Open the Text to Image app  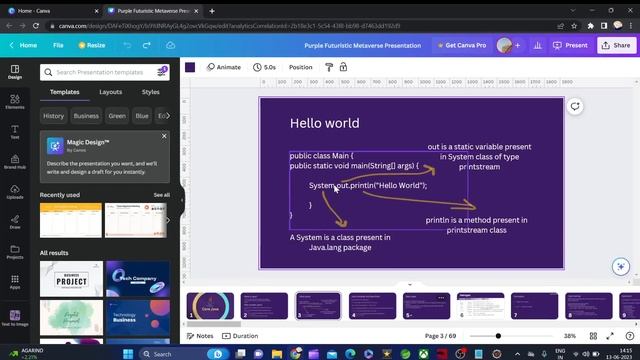click(15, 318)
